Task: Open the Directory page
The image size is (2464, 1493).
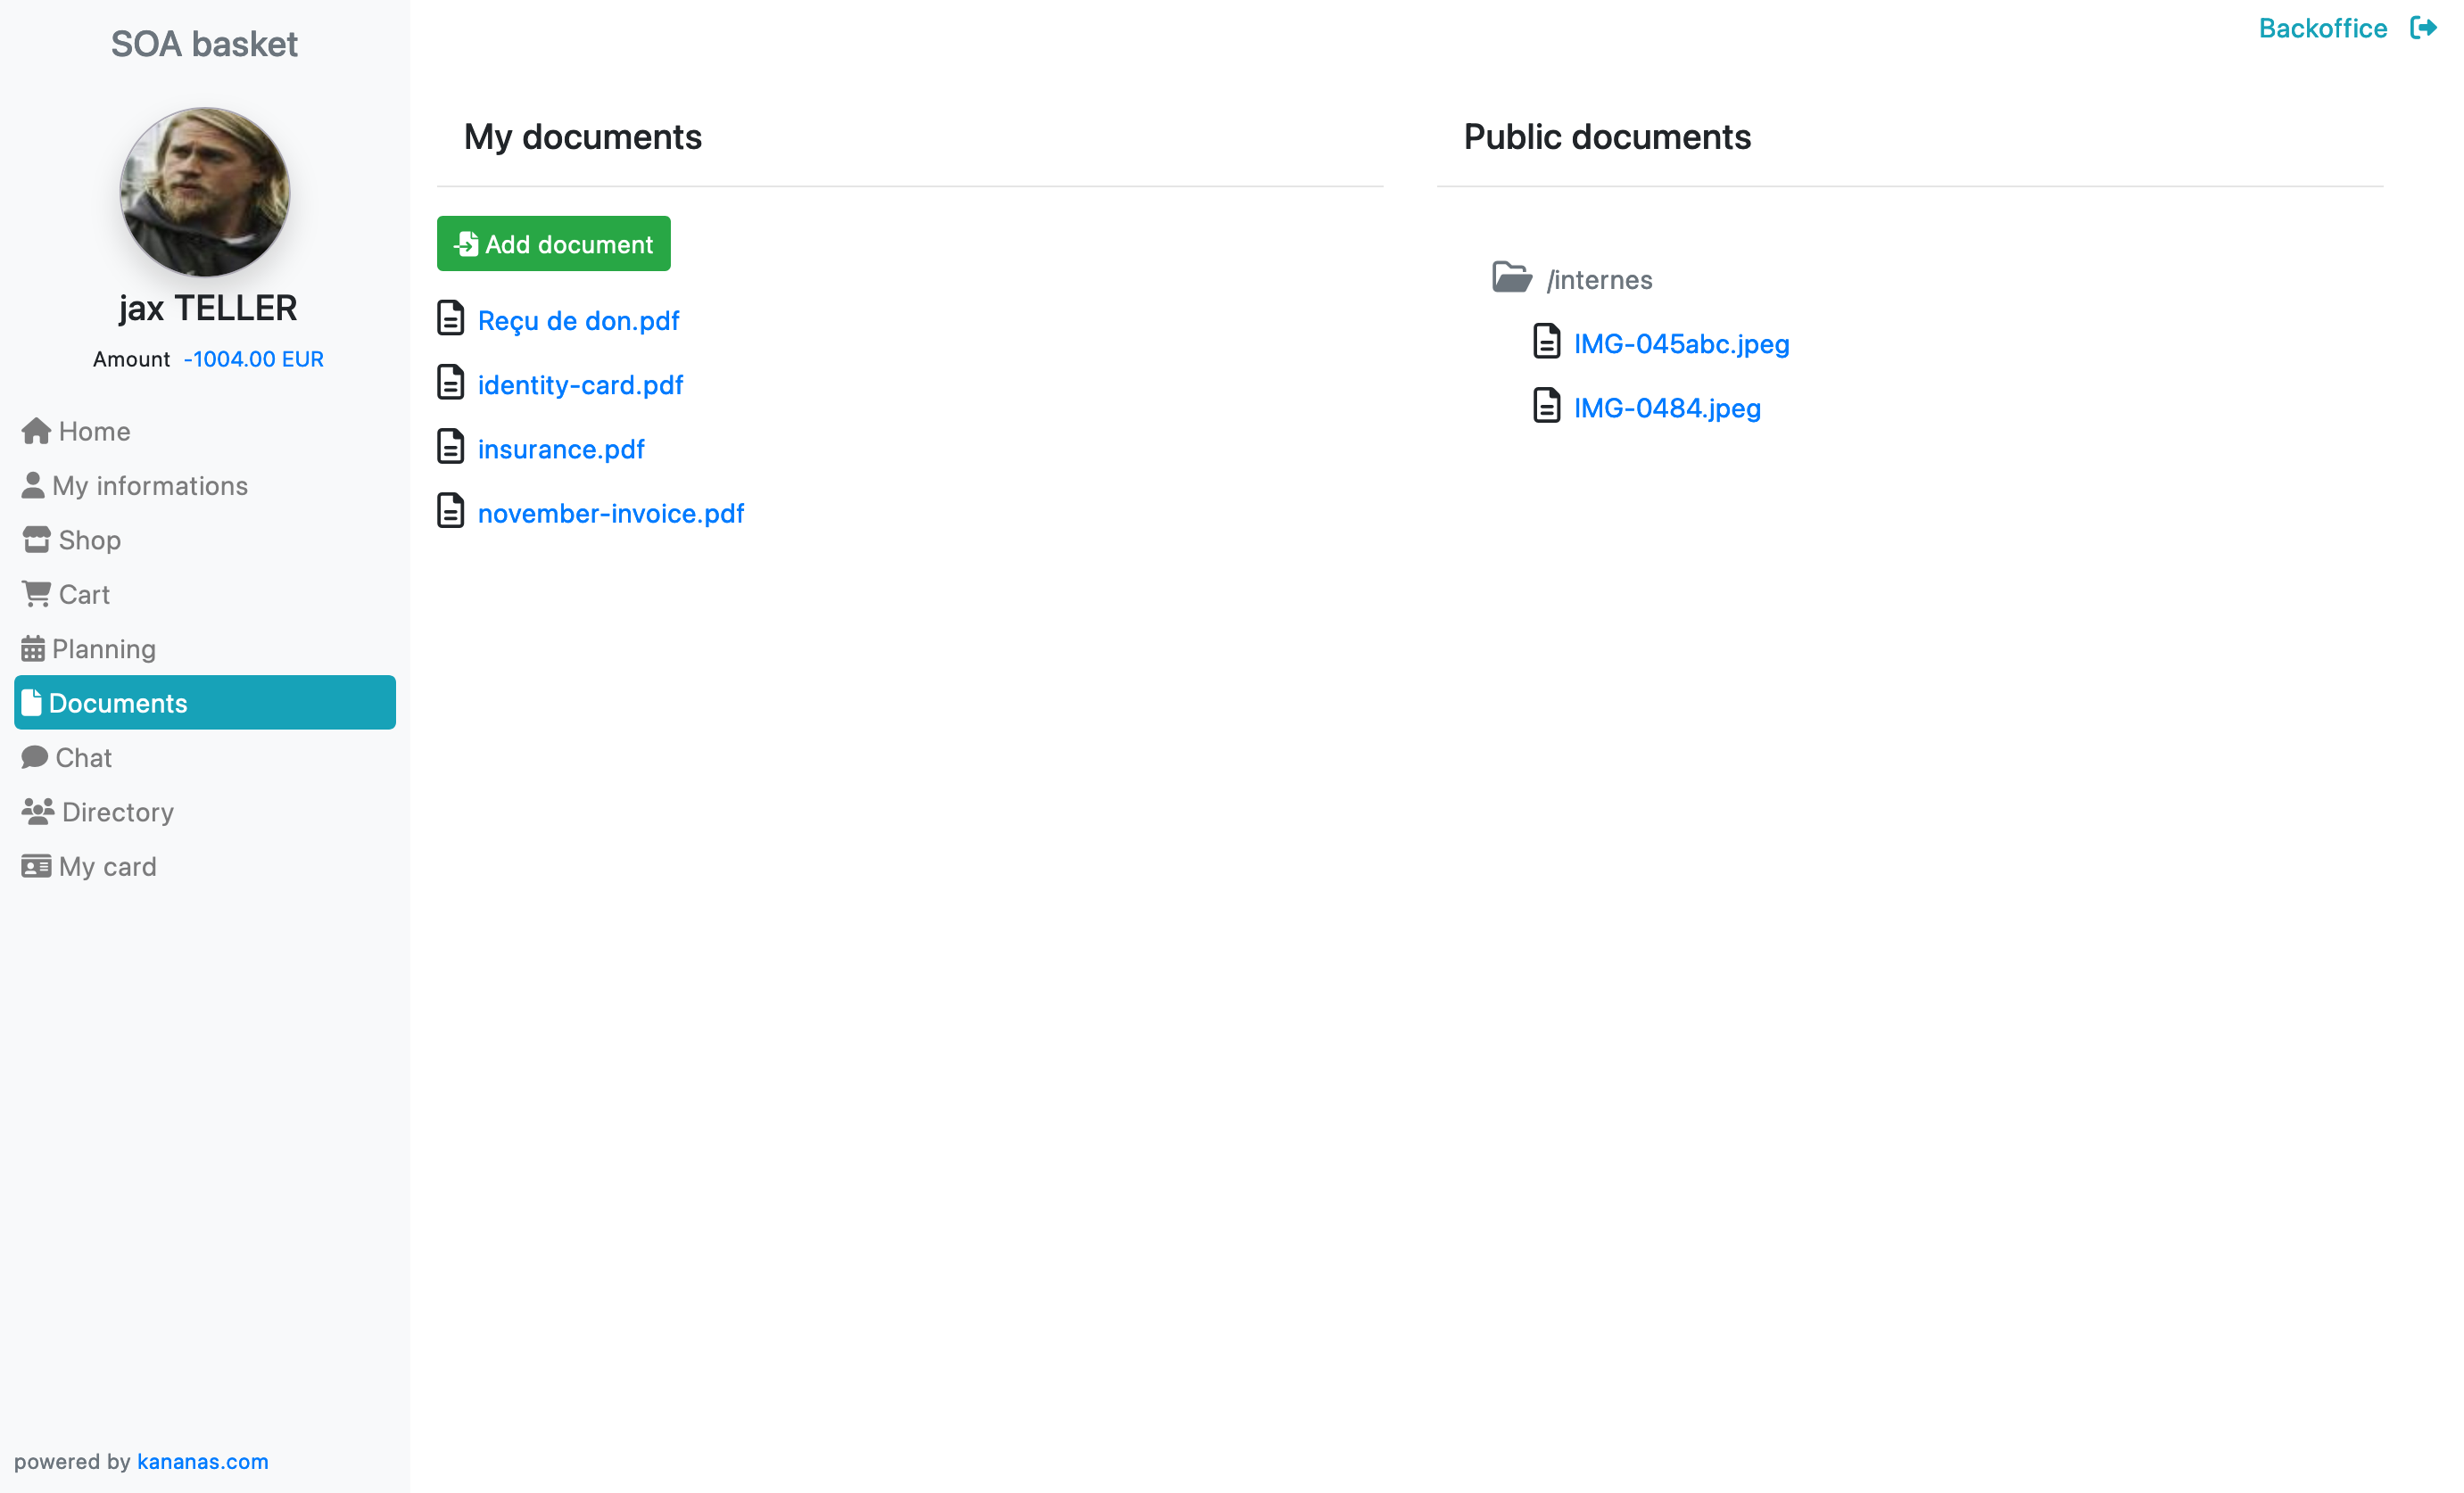Action: click(205, 811)
